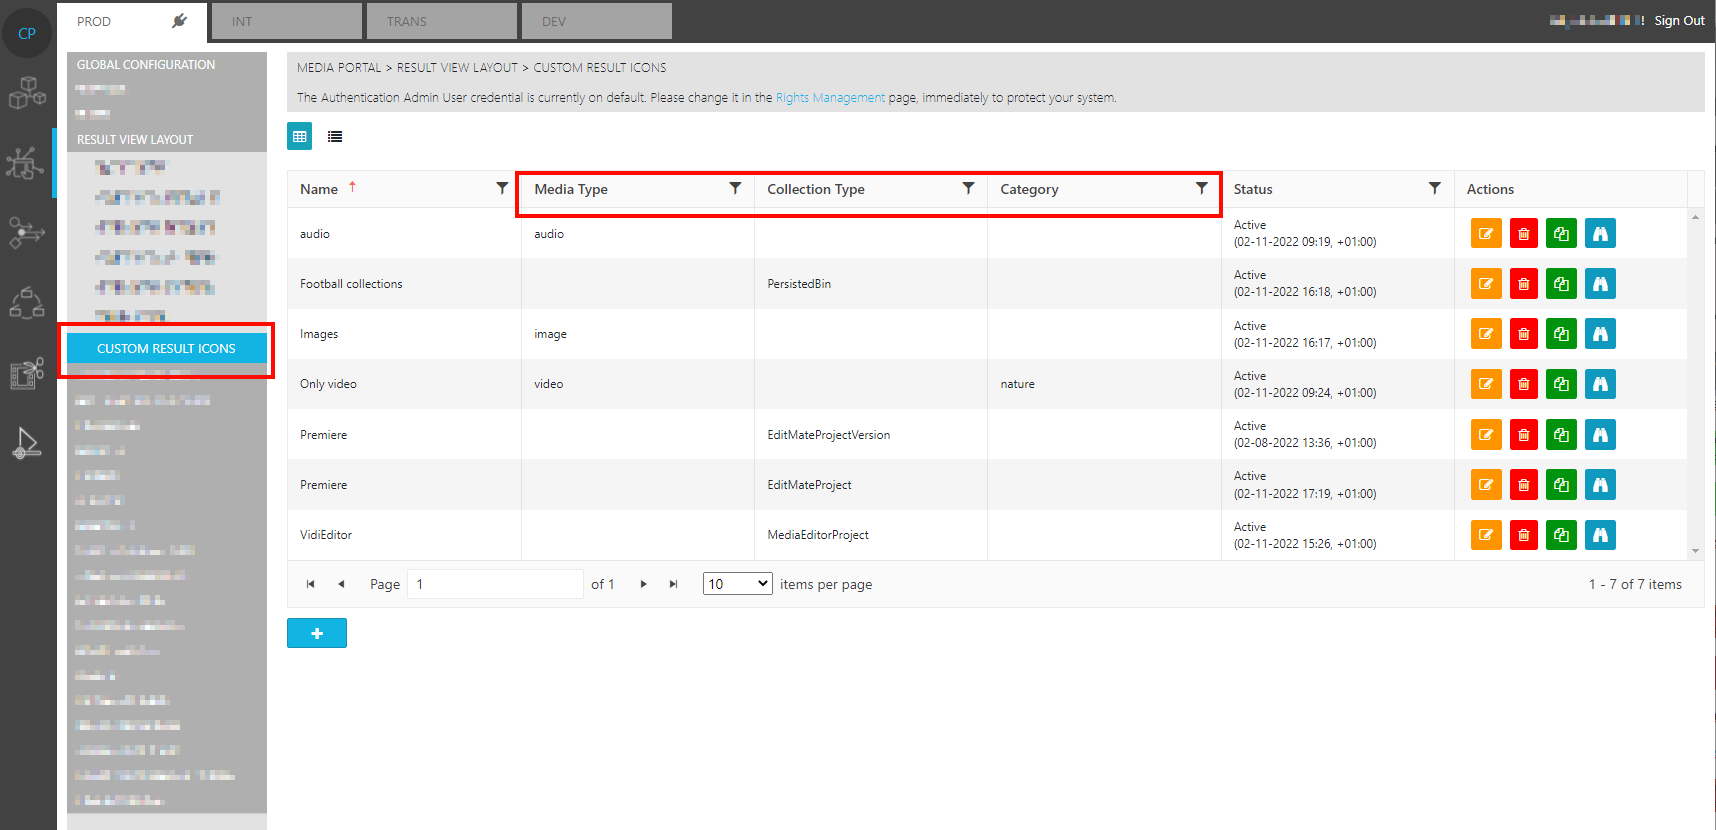Click binoculars icon for Only video row

[1600, 384]
